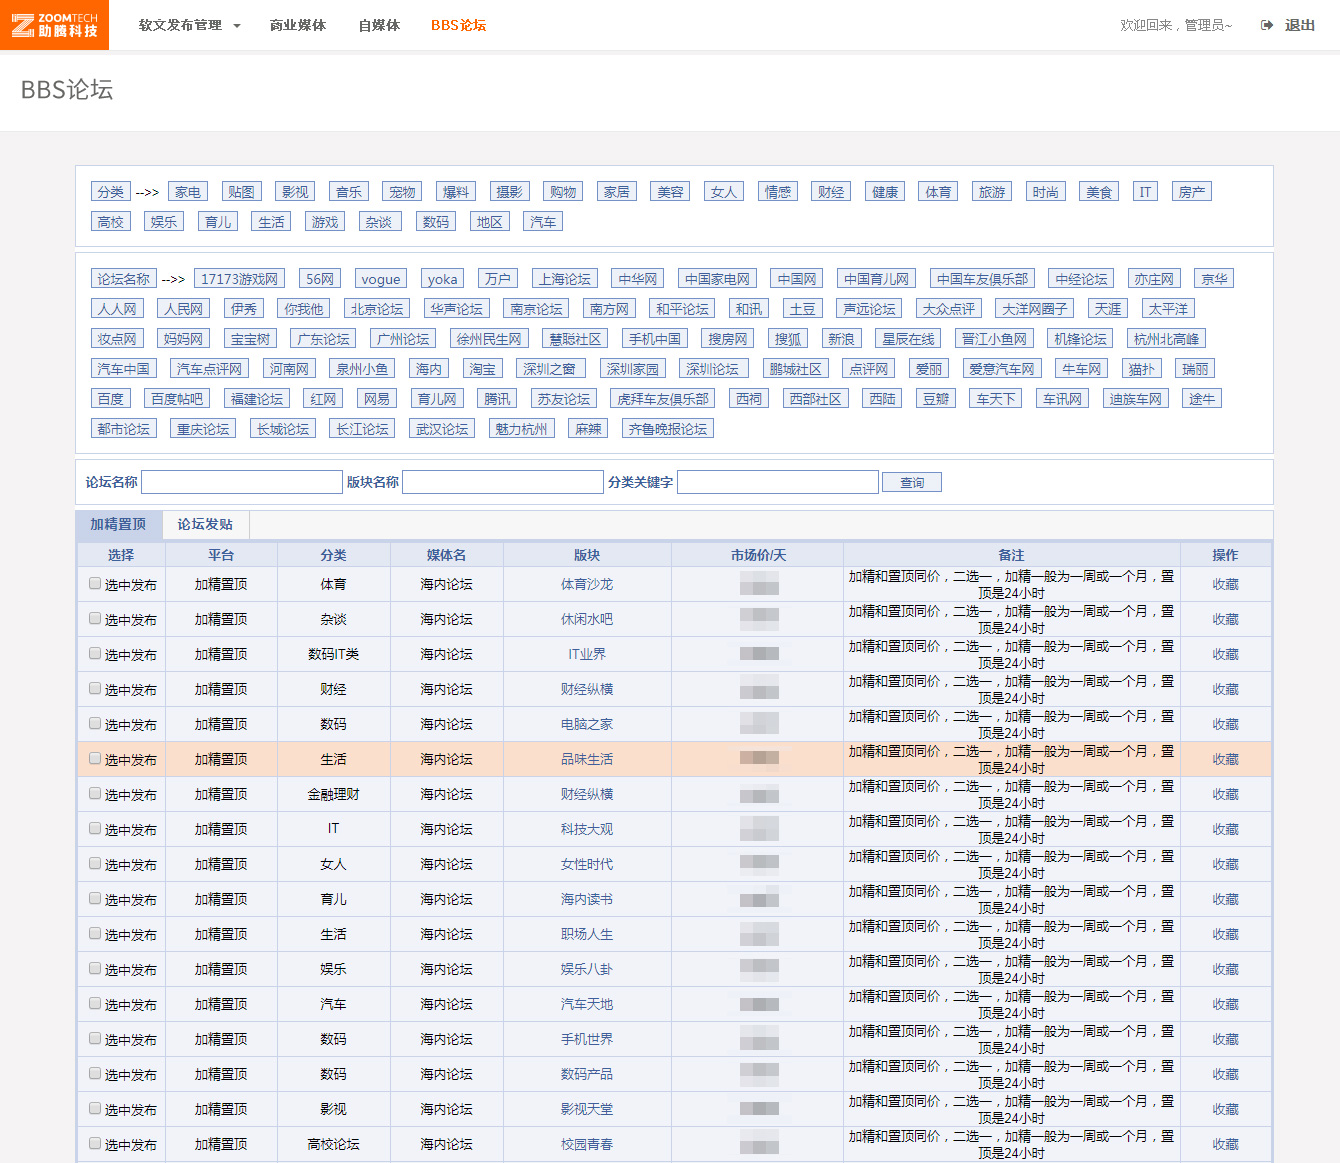
Task: Enable the checkbox for 汽车天地 row
Action: [95, 1004]
